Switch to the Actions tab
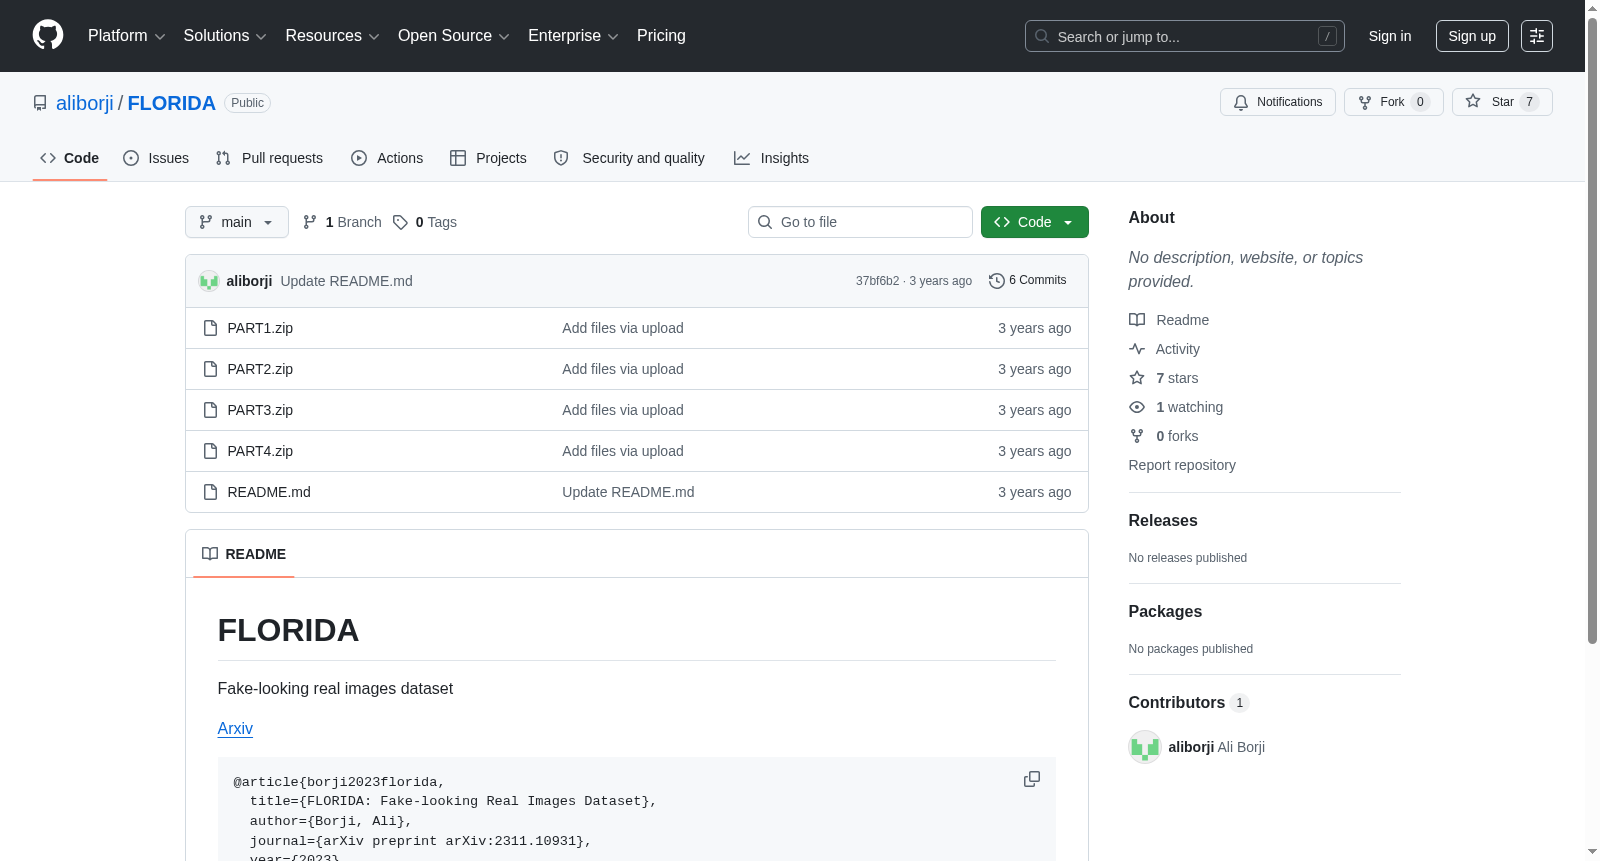The height and width of the screenshot is (861, 1600). pyautogui.click(x=387, y=158)
